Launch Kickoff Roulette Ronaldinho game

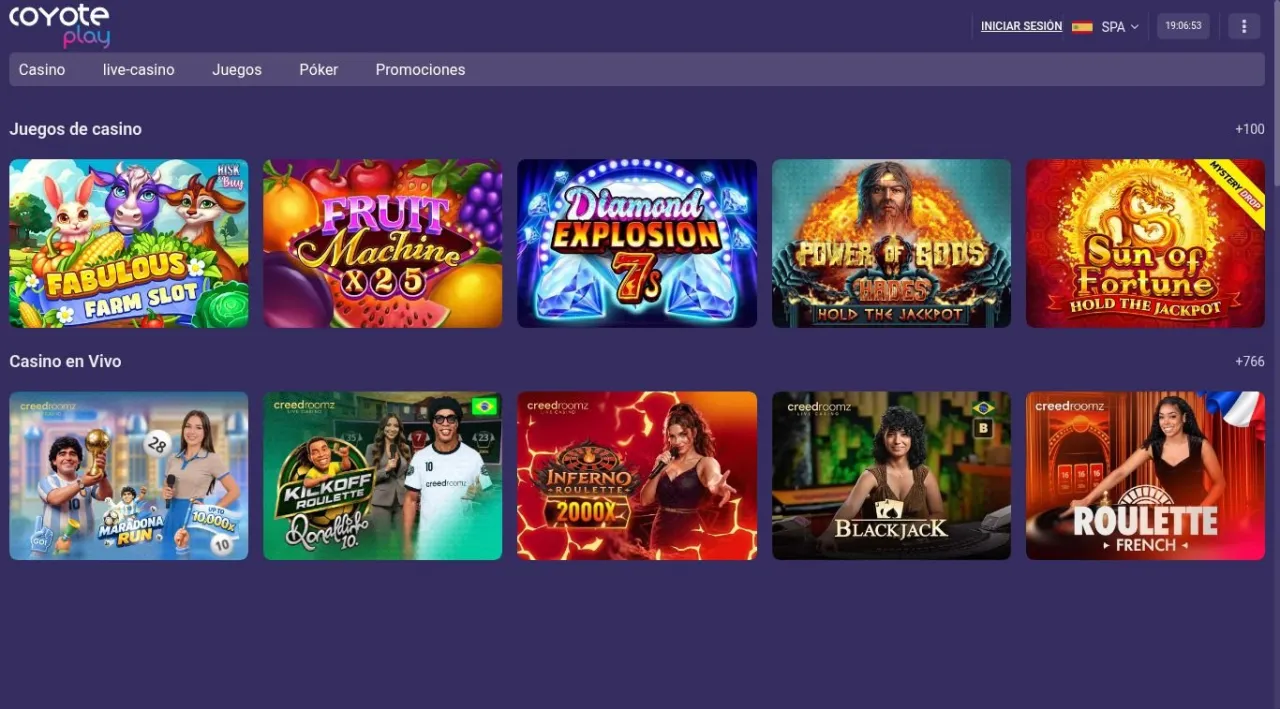click(383, 475)
